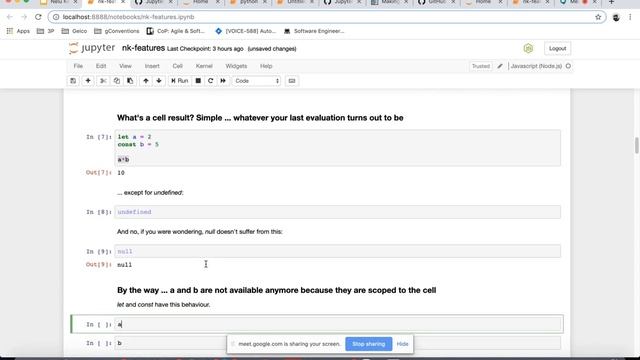The height and width of the screenshot is (360, 640).
Task: Open the View menu
Action: coord(125,66)
